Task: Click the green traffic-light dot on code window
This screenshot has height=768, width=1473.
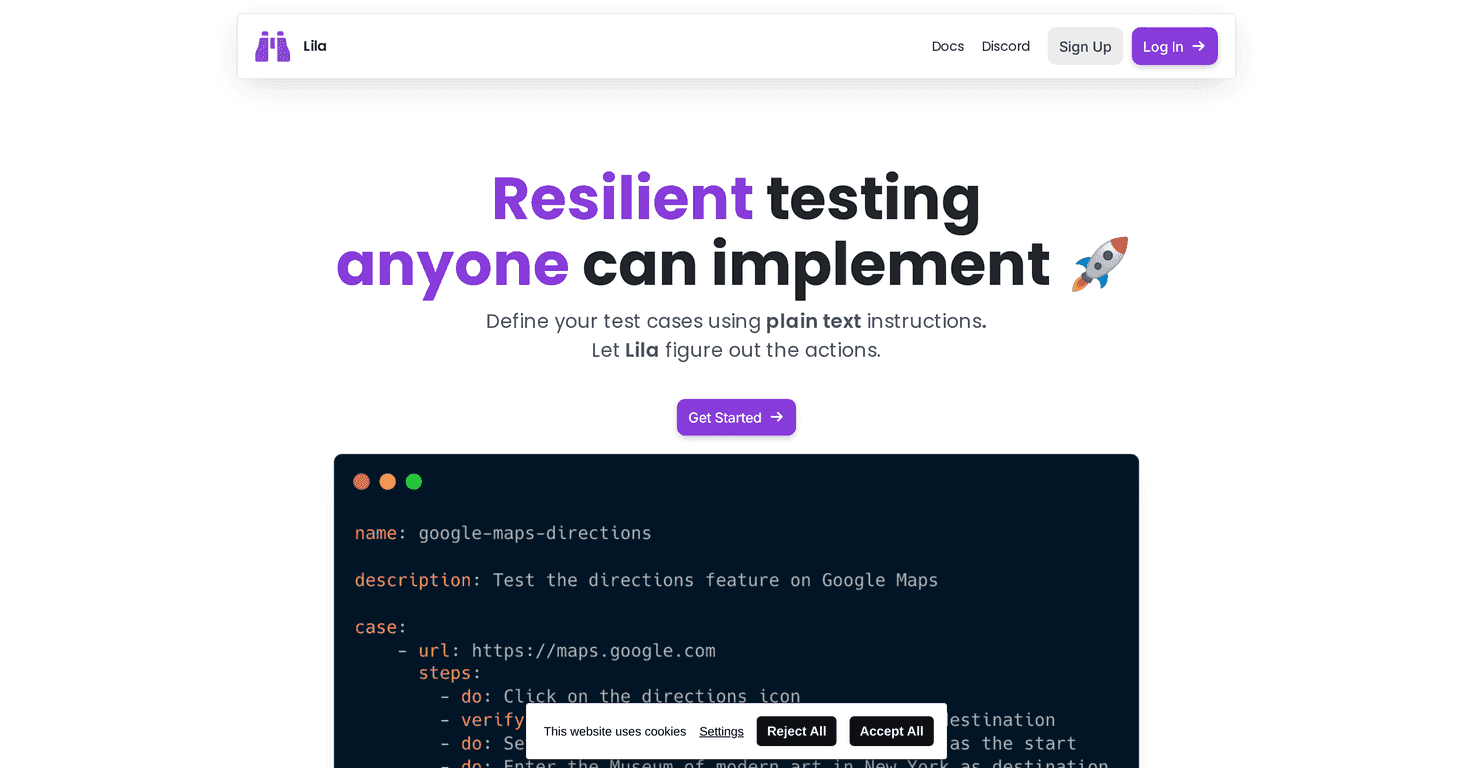Action: pos(413,481)
